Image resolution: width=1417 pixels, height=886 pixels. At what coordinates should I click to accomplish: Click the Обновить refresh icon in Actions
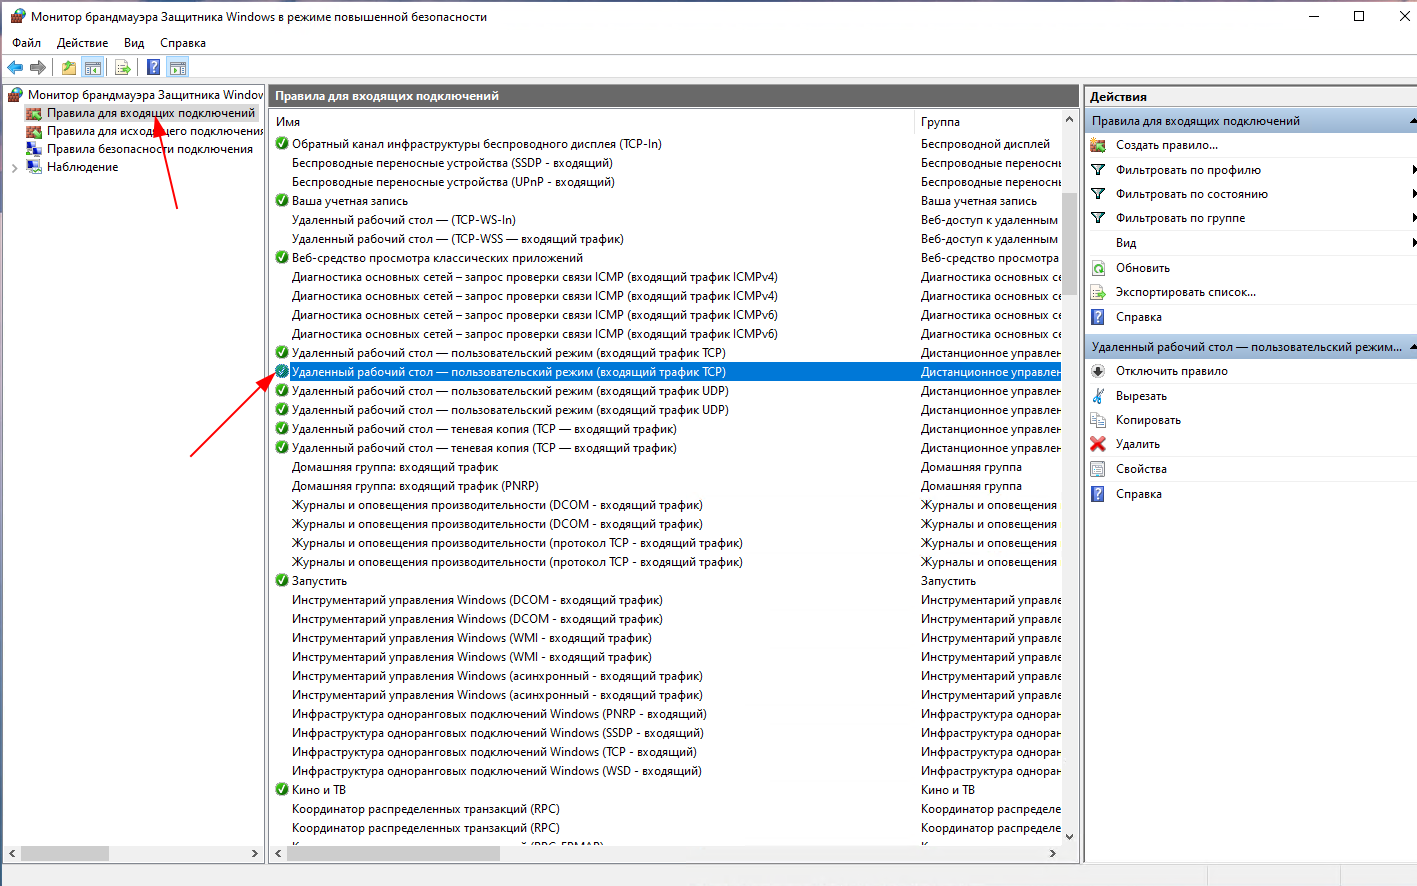coord(1098,268)
